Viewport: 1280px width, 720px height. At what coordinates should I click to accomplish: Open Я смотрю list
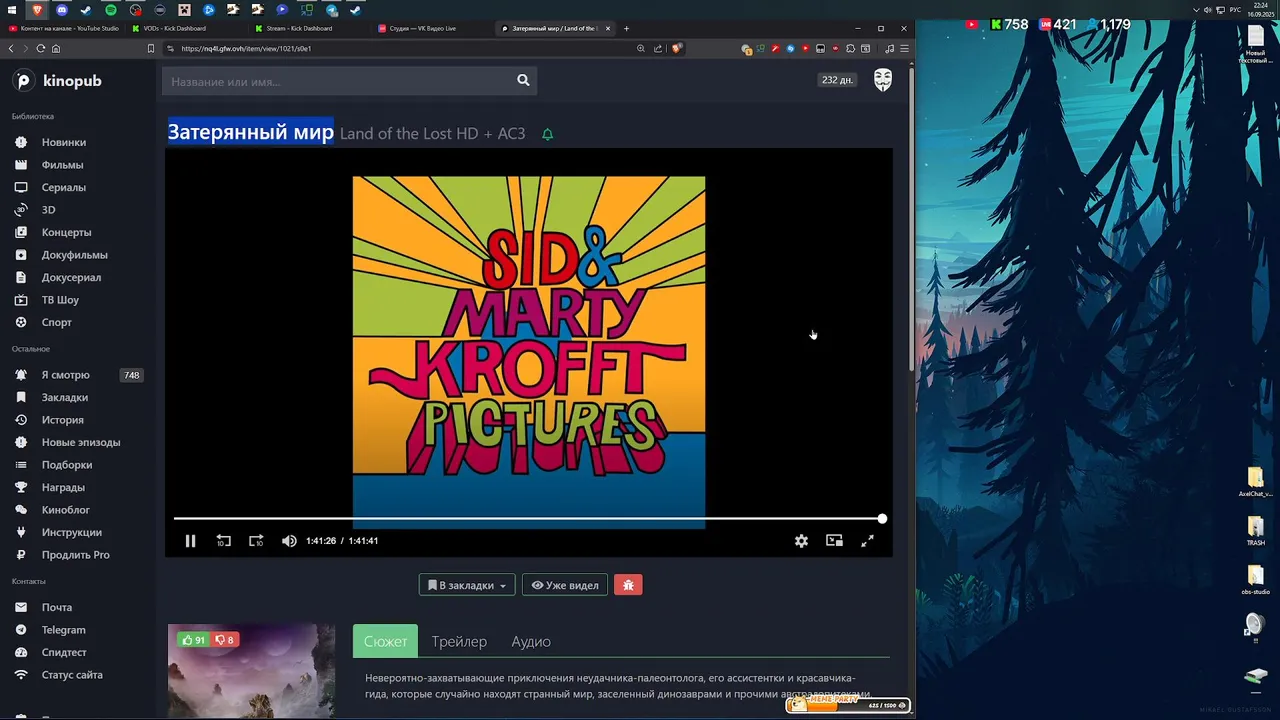pyautogui.click(x=65, y=375)
